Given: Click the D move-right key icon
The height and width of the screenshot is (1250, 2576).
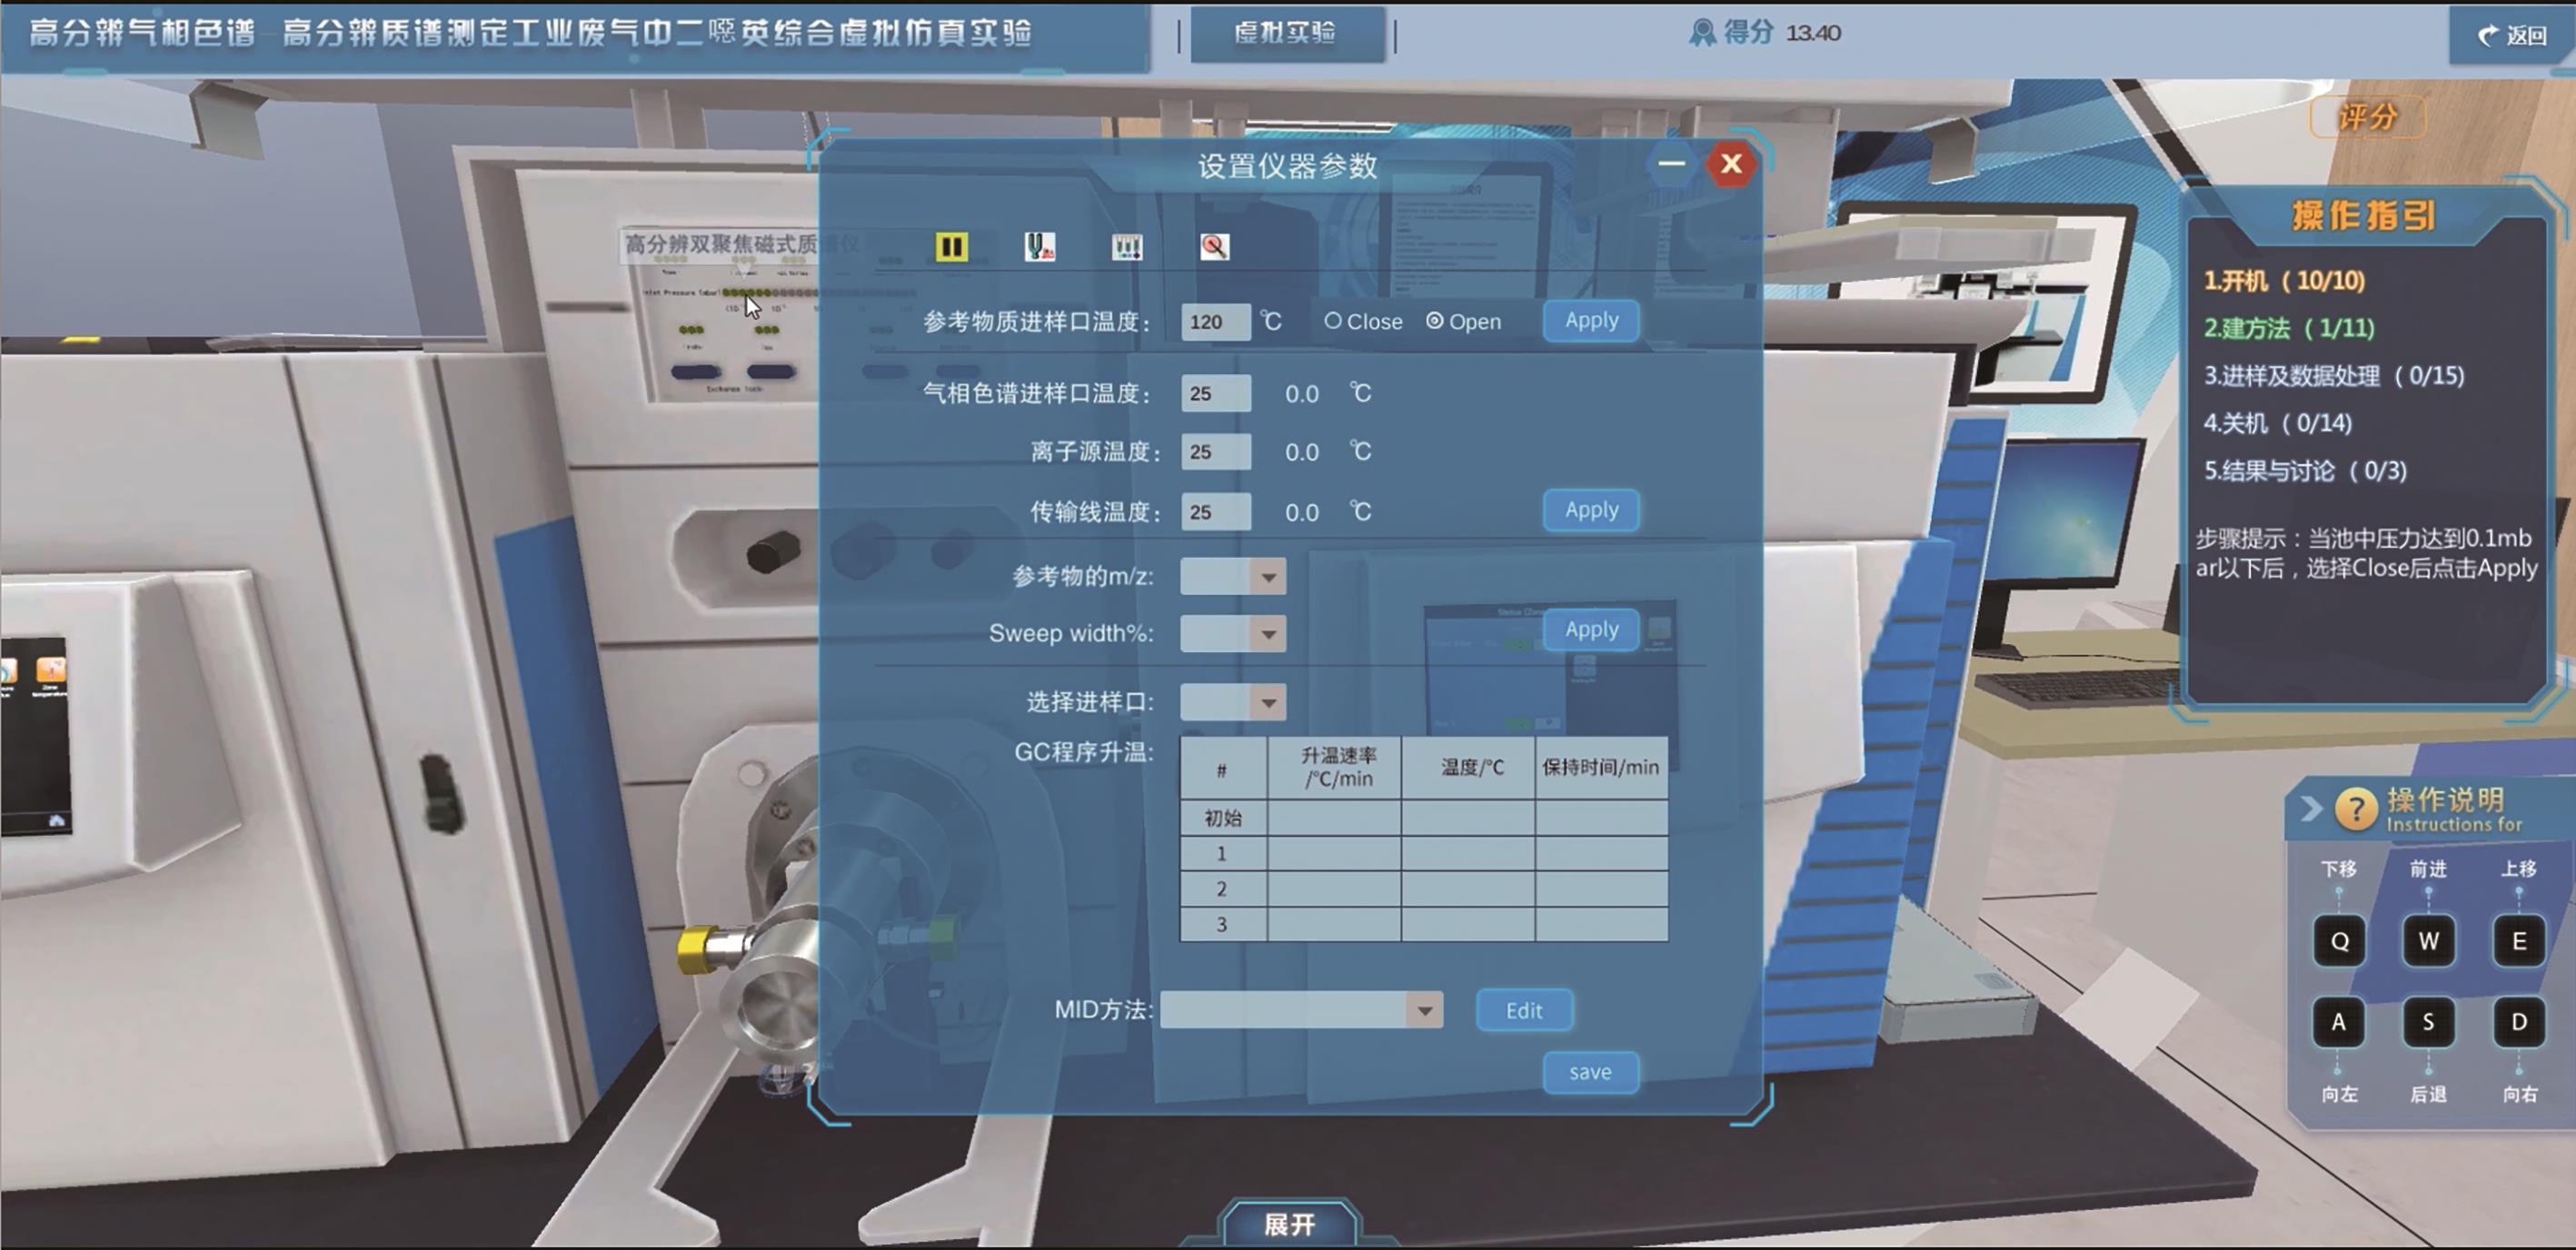Looking at the screenshot, I should point(2517,1021).
